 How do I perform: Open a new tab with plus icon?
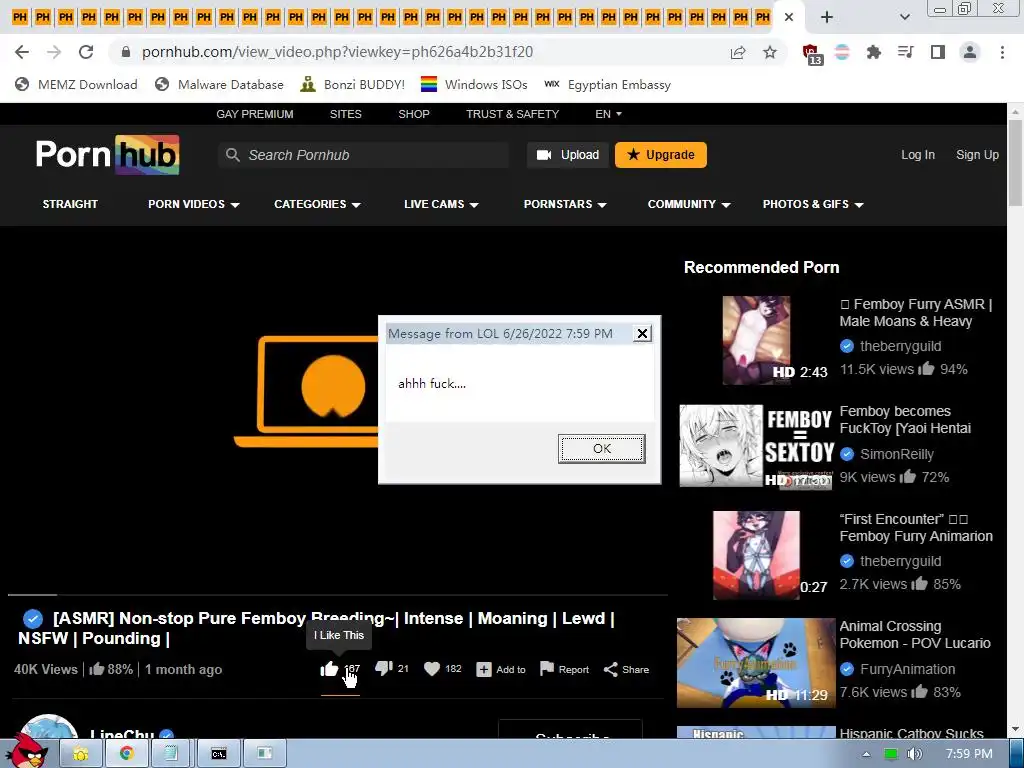click(827, 17)
